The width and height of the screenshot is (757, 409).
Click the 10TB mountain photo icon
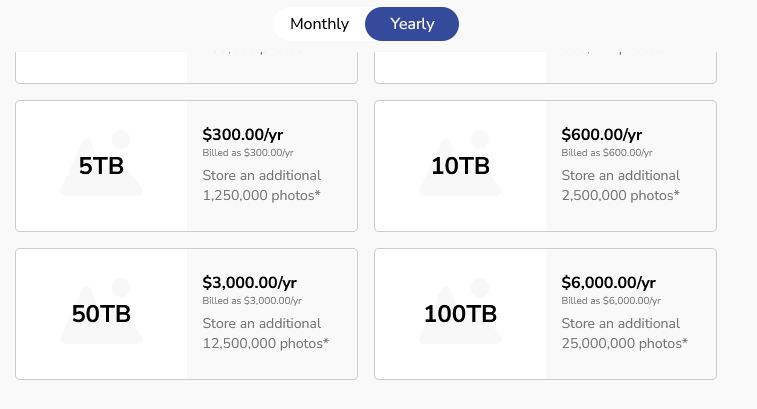[x=460, y=163]
